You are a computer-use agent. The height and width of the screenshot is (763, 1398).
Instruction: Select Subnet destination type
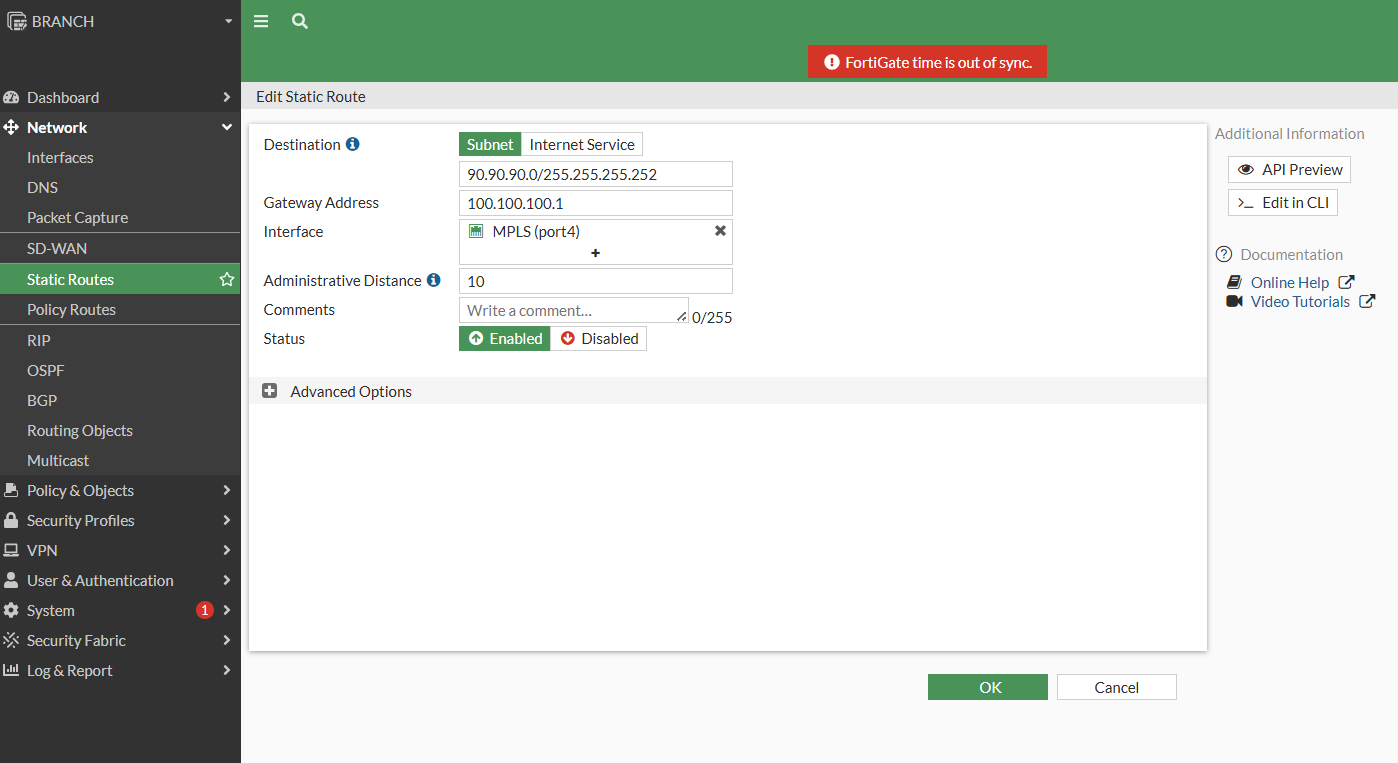[490, 144]
